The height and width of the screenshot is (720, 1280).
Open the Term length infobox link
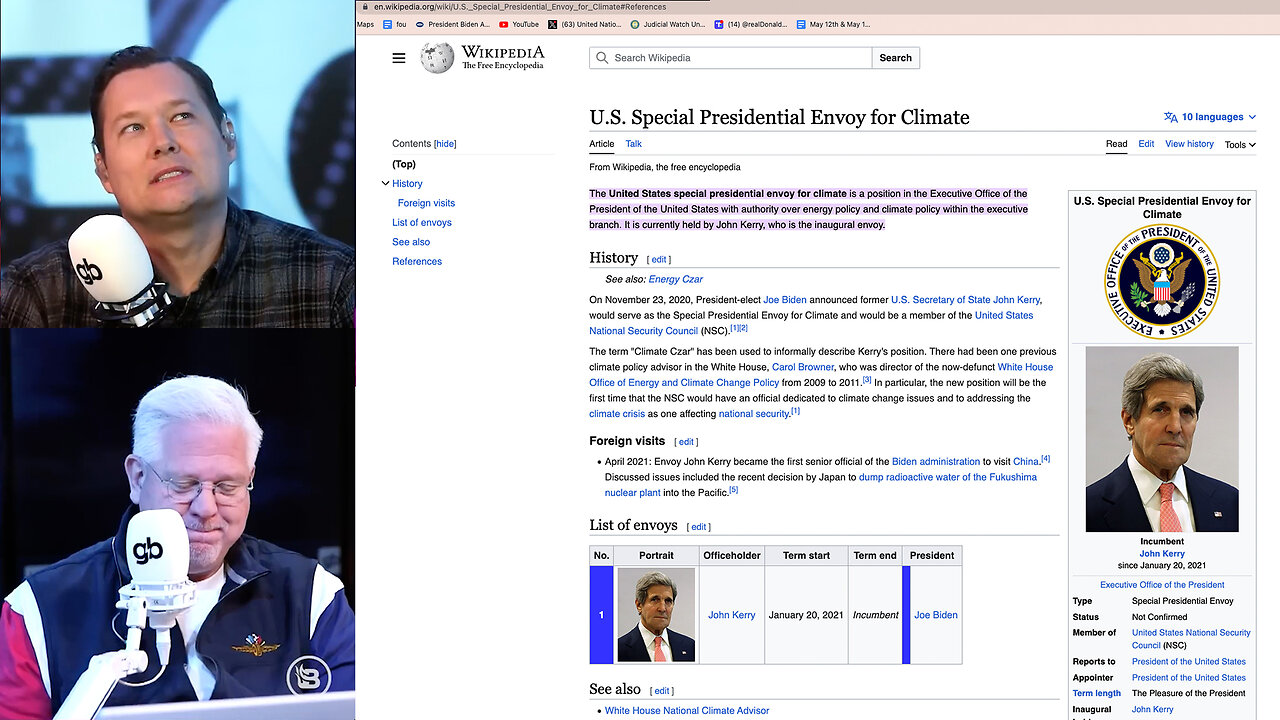coord(1097,693)
